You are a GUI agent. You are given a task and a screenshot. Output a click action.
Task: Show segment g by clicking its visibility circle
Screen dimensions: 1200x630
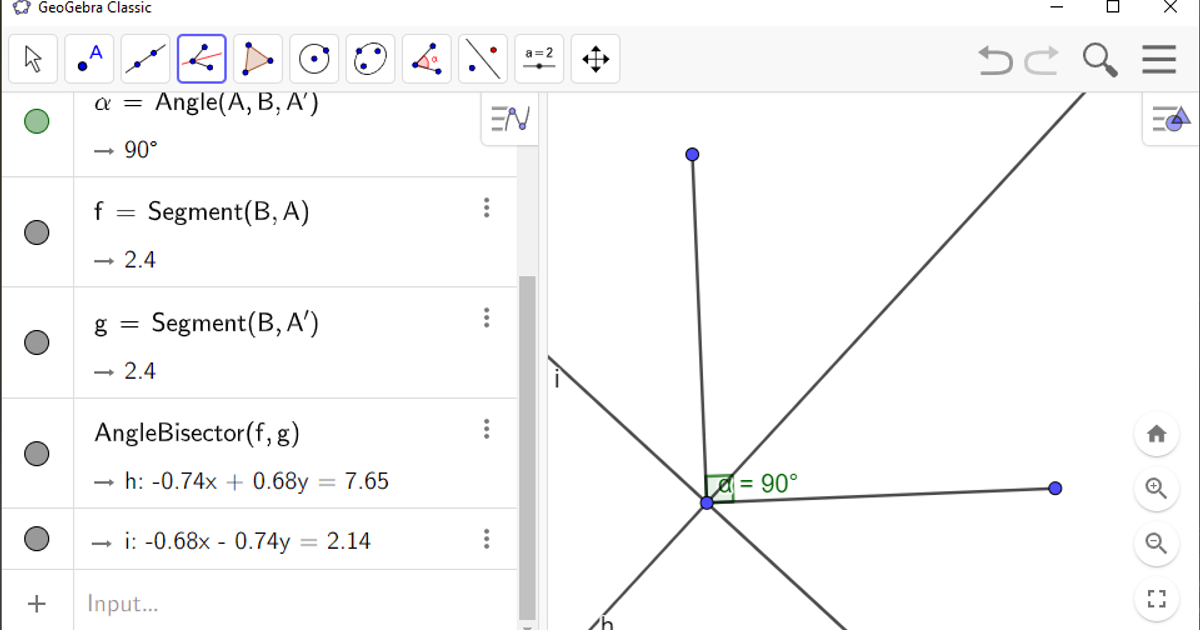pyautogui.click(x=37, y=342)
